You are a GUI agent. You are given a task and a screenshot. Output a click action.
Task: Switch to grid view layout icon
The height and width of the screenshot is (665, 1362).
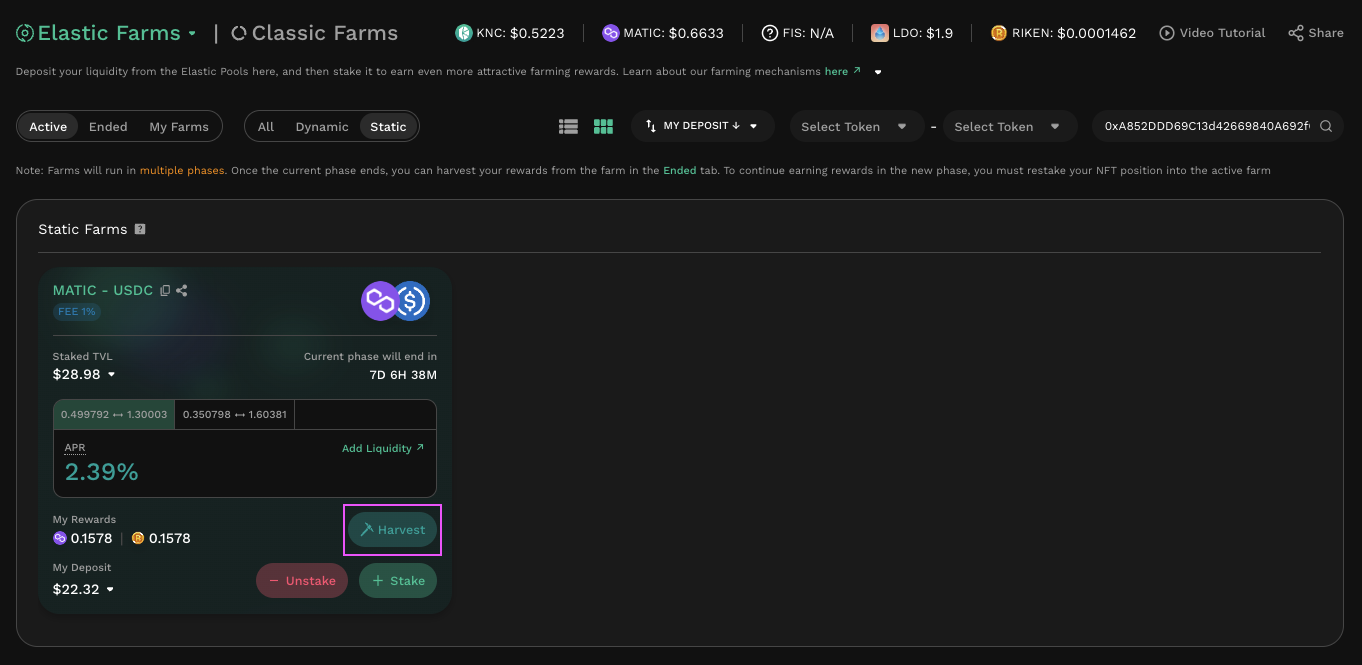603,126
